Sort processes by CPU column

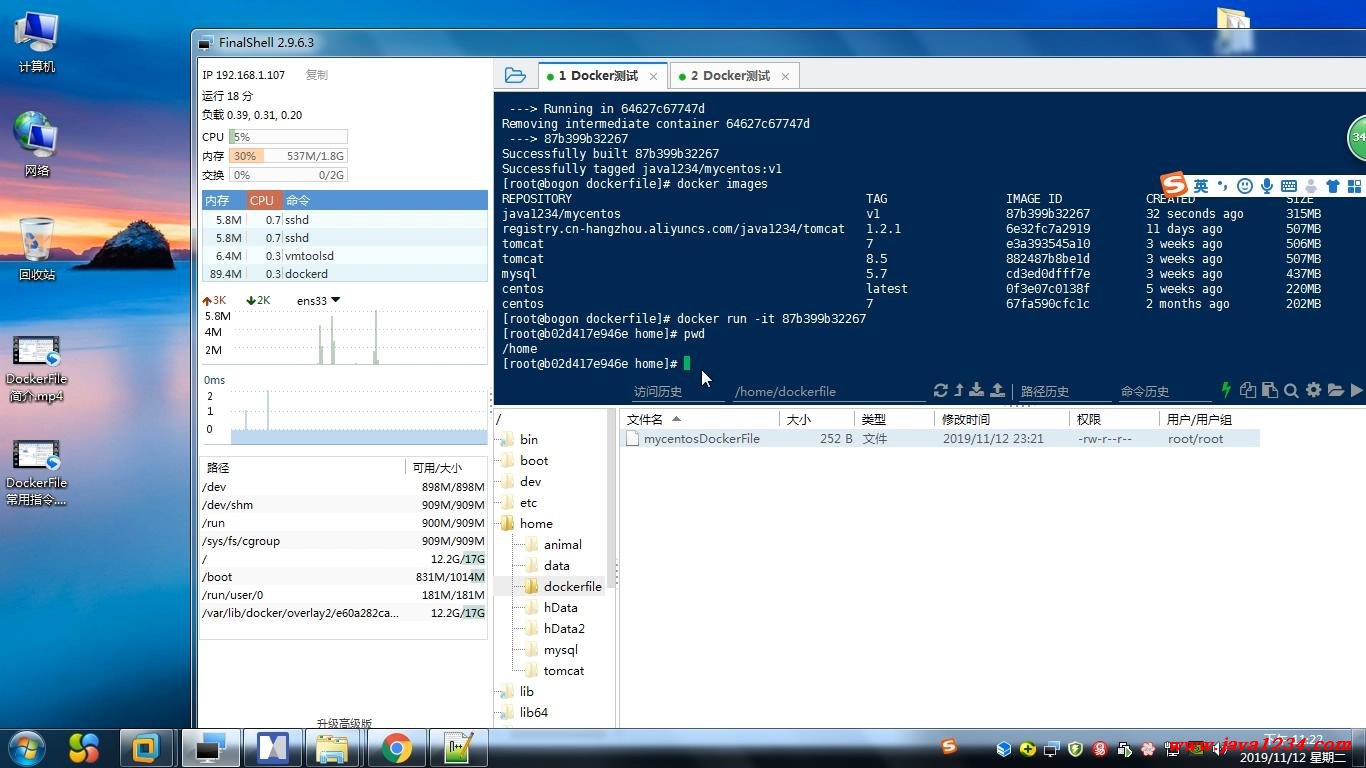click(x=264, y=200)
